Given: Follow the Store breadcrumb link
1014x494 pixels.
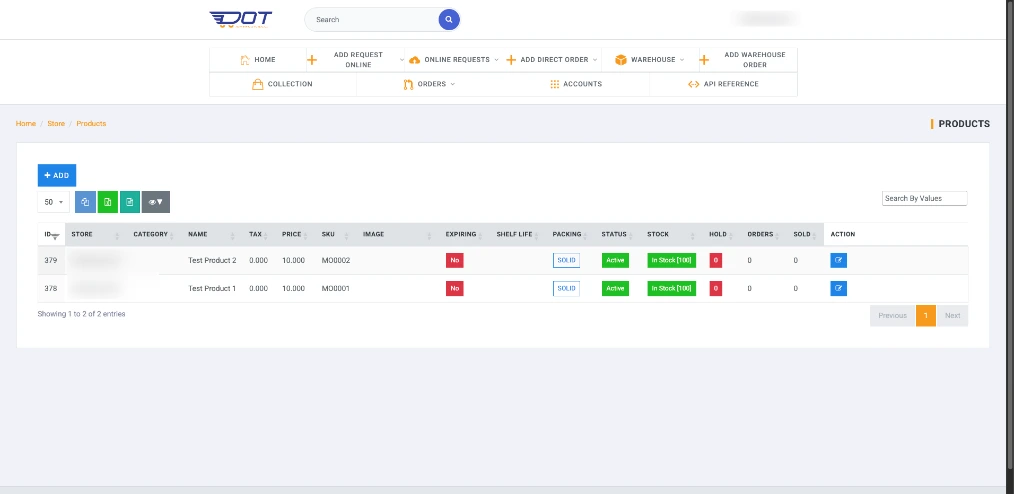Looking at the screenshot, I should click(x=56, y=124).
